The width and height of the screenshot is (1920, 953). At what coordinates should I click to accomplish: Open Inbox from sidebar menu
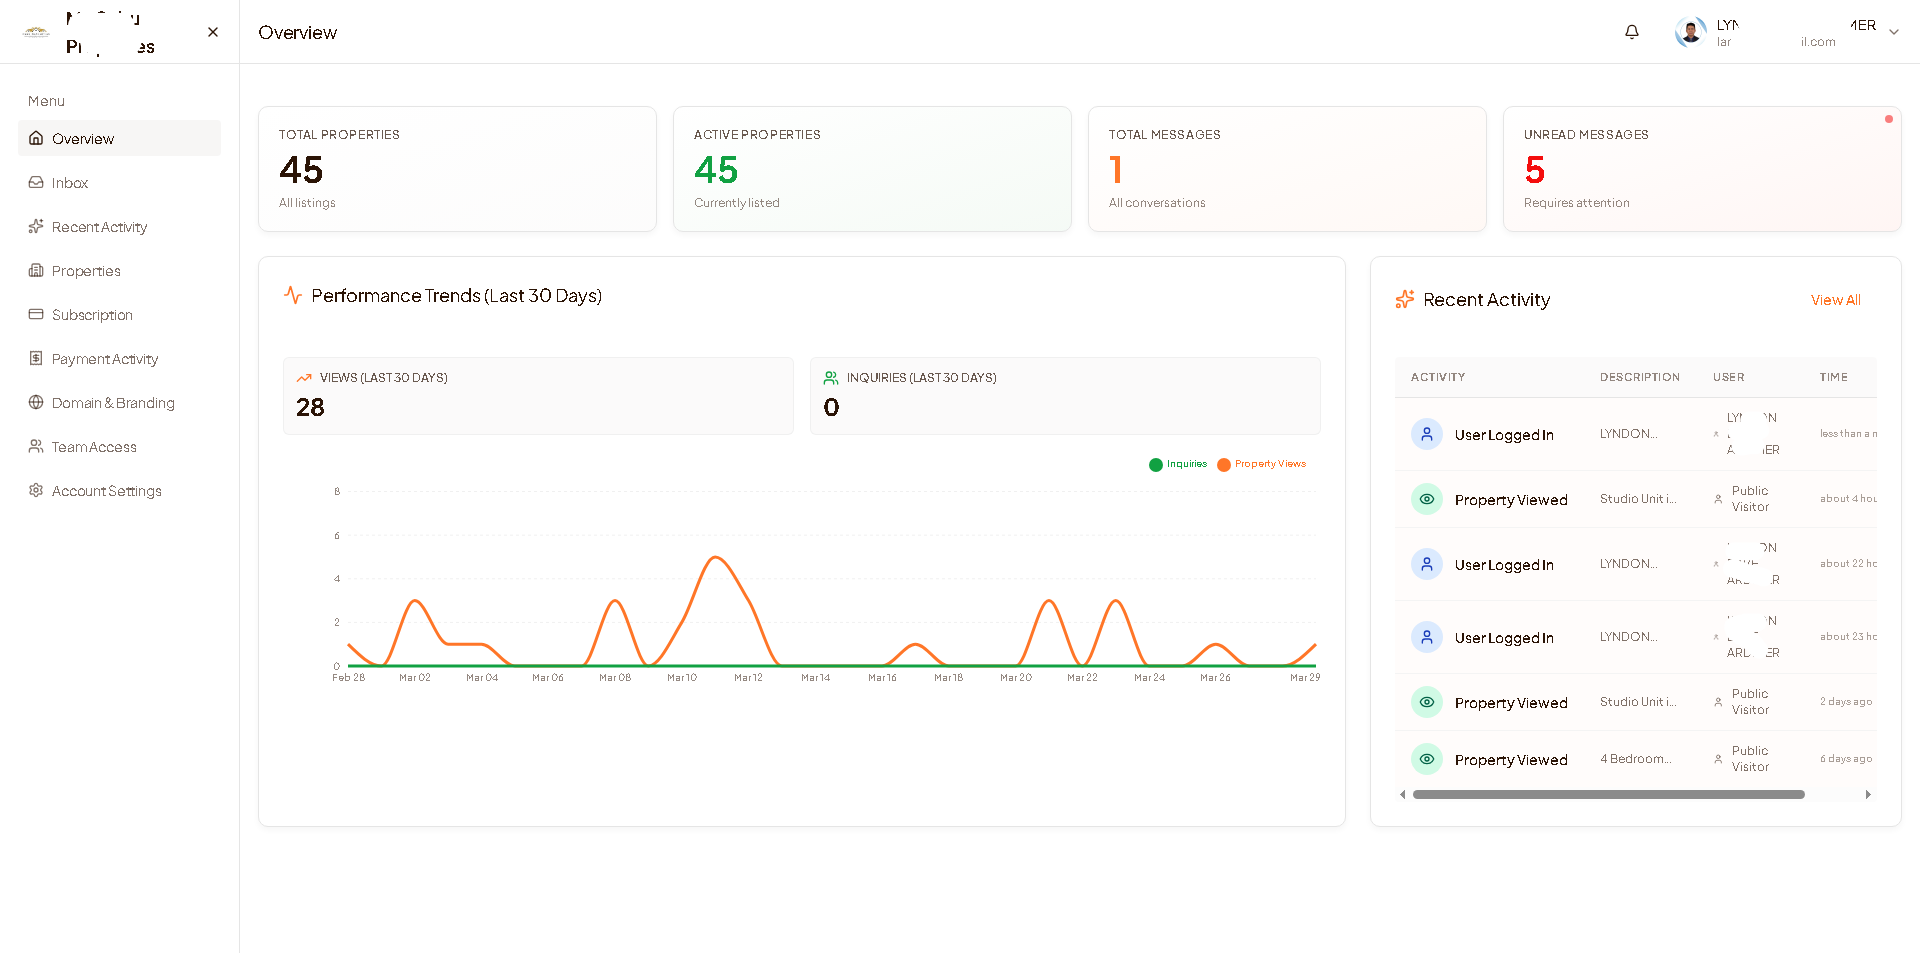(x=70, y=183)
